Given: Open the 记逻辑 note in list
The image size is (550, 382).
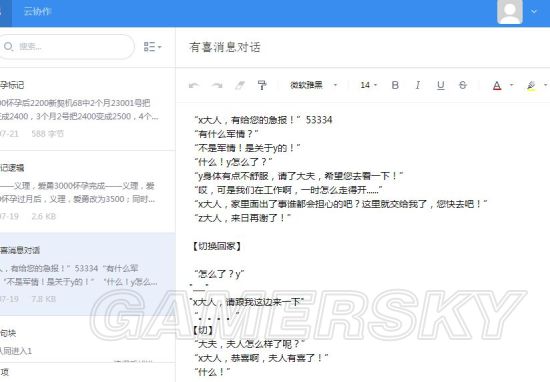Looking at the screenshot, I should pyautogui.click(x=88, y=192).
